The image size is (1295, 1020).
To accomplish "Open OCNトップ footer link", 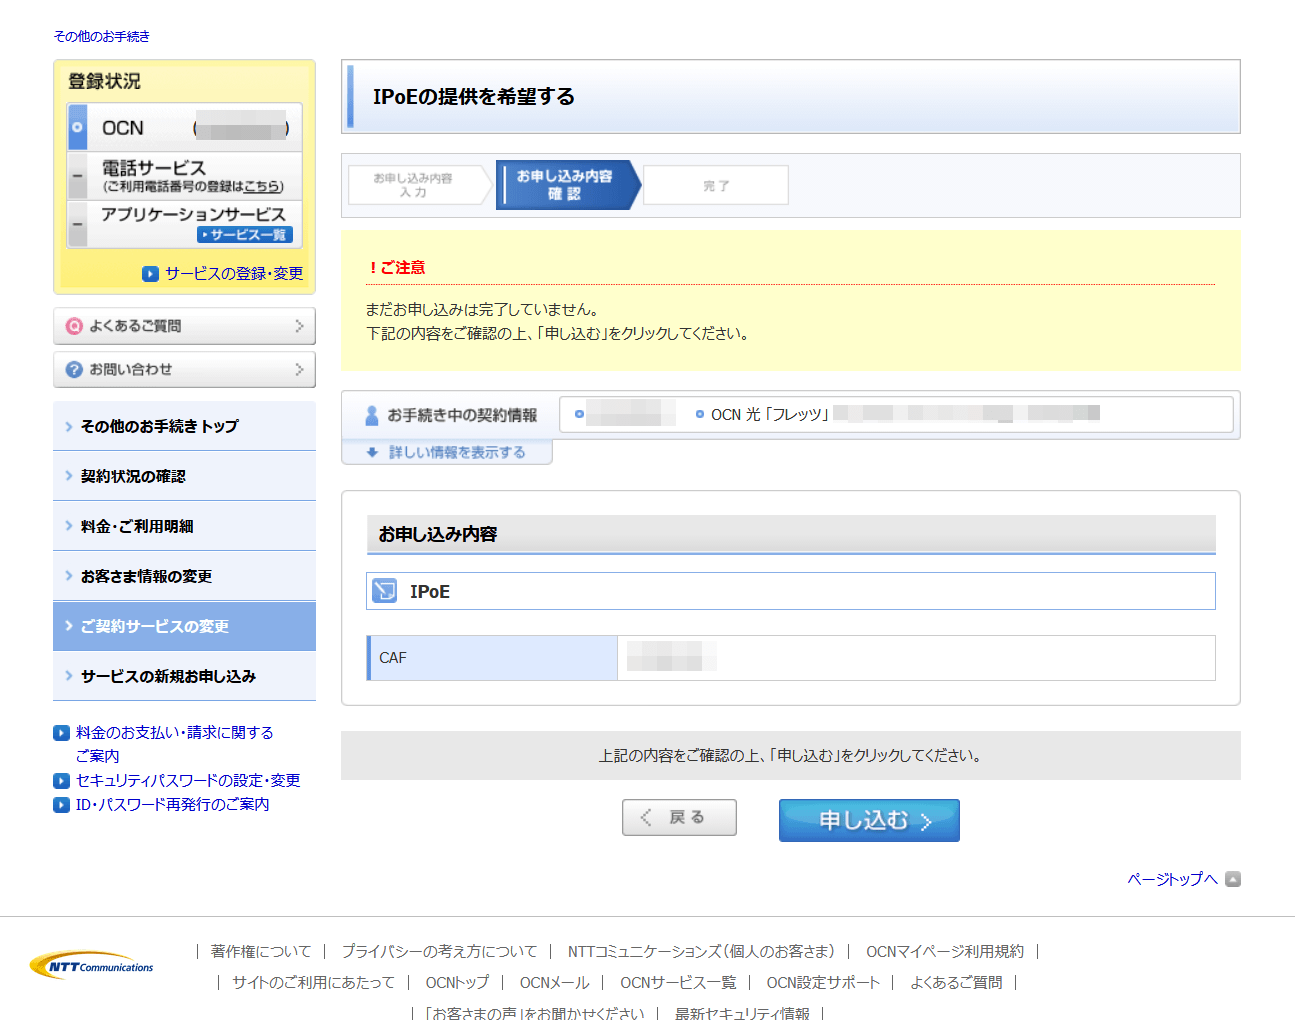I will point(457,982).
